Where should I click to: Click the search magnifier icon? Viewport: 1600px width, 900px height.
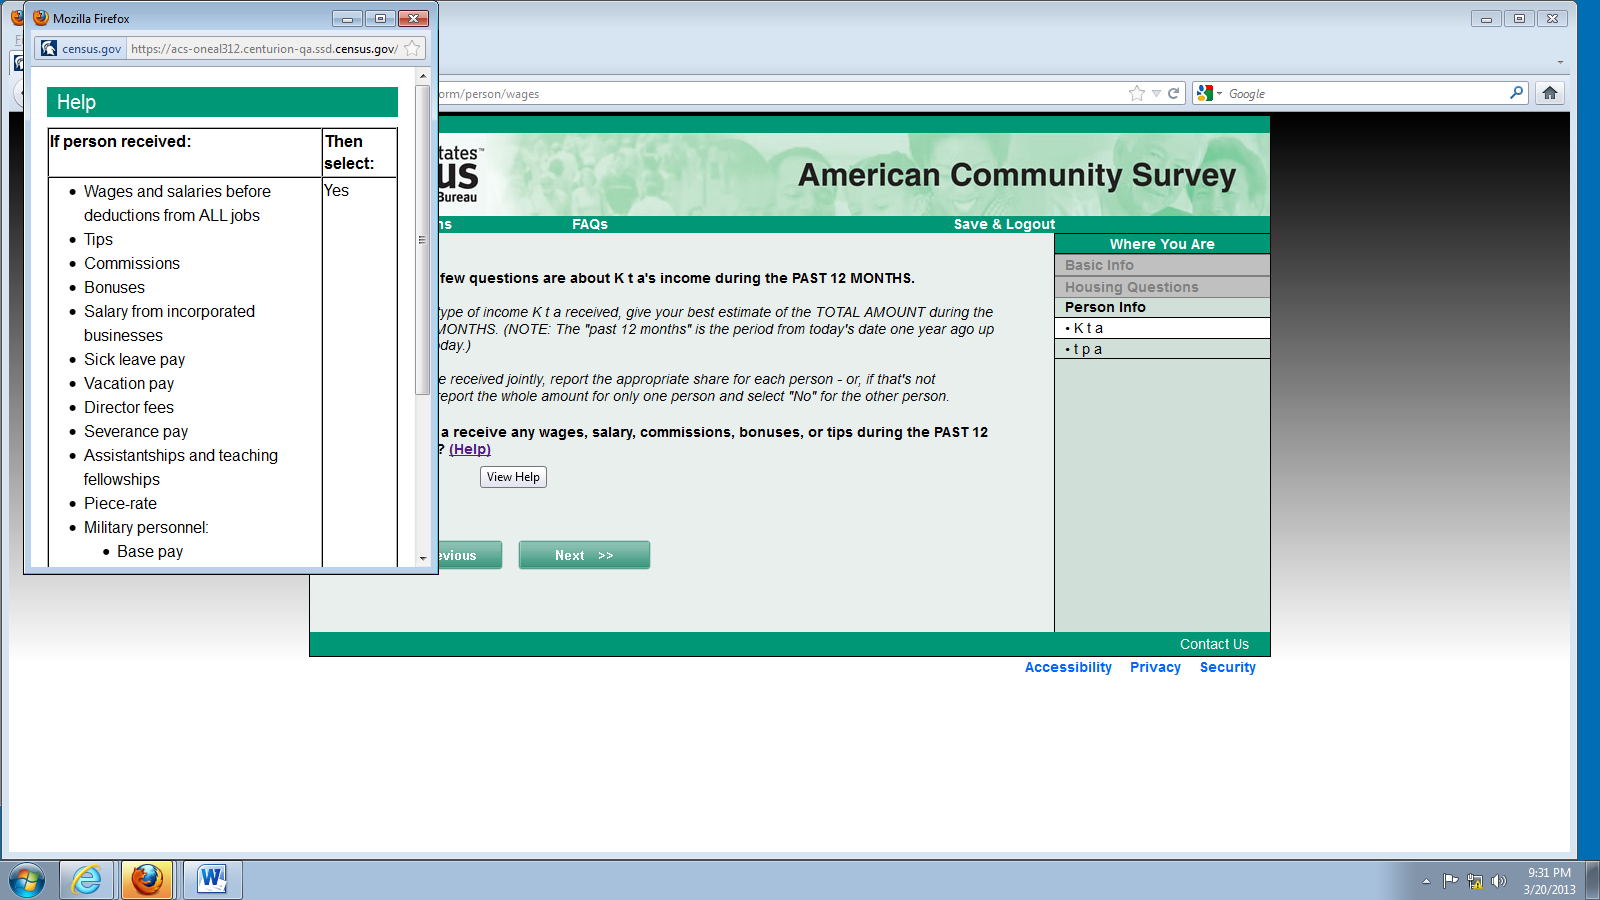tap(1516, 93)
